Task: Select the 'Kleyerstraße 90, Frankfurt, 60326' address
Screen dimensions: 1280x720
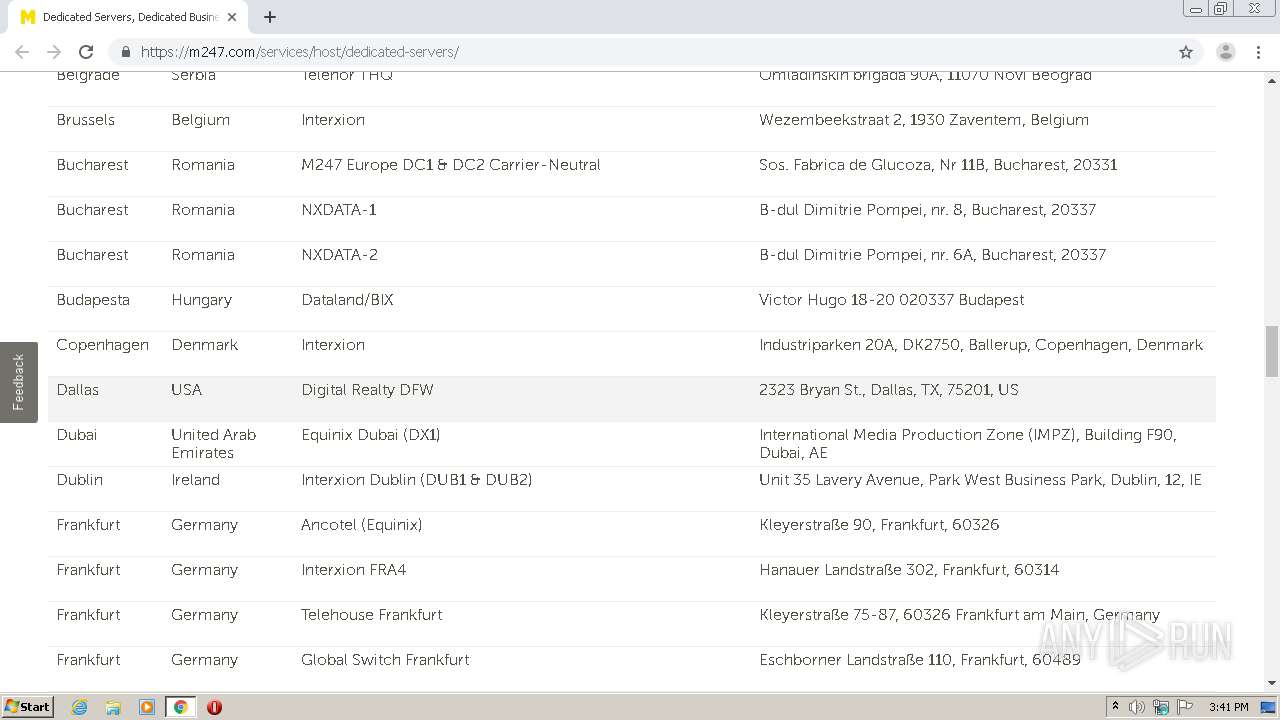Action: pyautogui.click(x=879, y=525)
